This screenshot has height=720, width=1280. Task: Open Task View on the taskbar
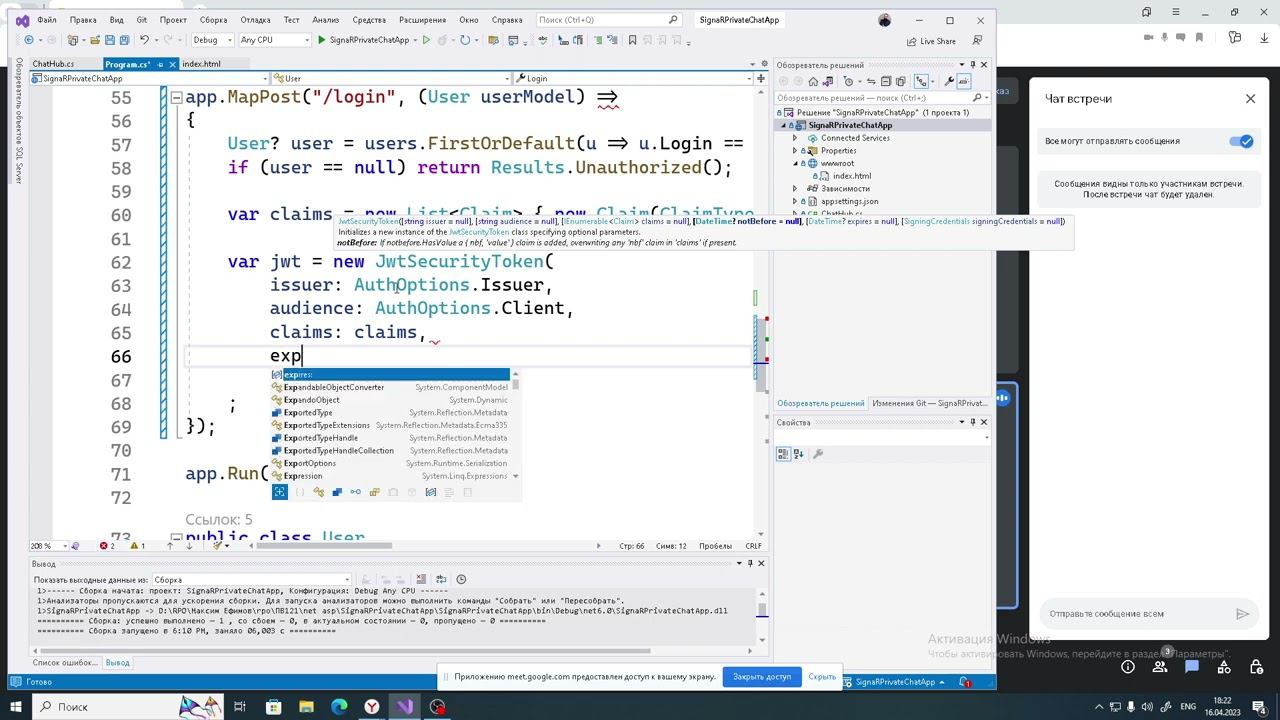click(240, 707)
